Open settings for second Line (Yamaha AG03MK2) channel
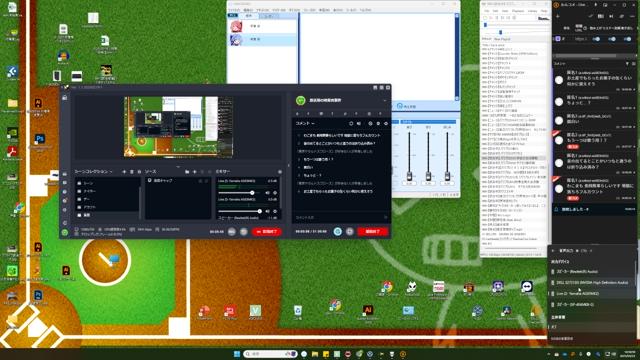Viewport: 640px width, 360px height. coord(275,211)
